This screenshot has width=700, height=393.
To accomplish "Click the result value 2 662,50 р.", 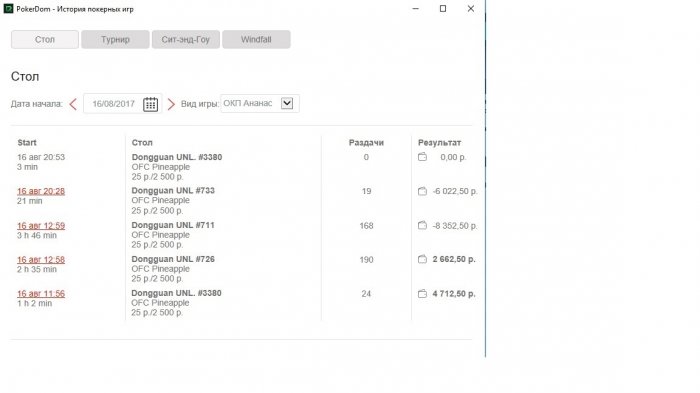I will 454,259.
